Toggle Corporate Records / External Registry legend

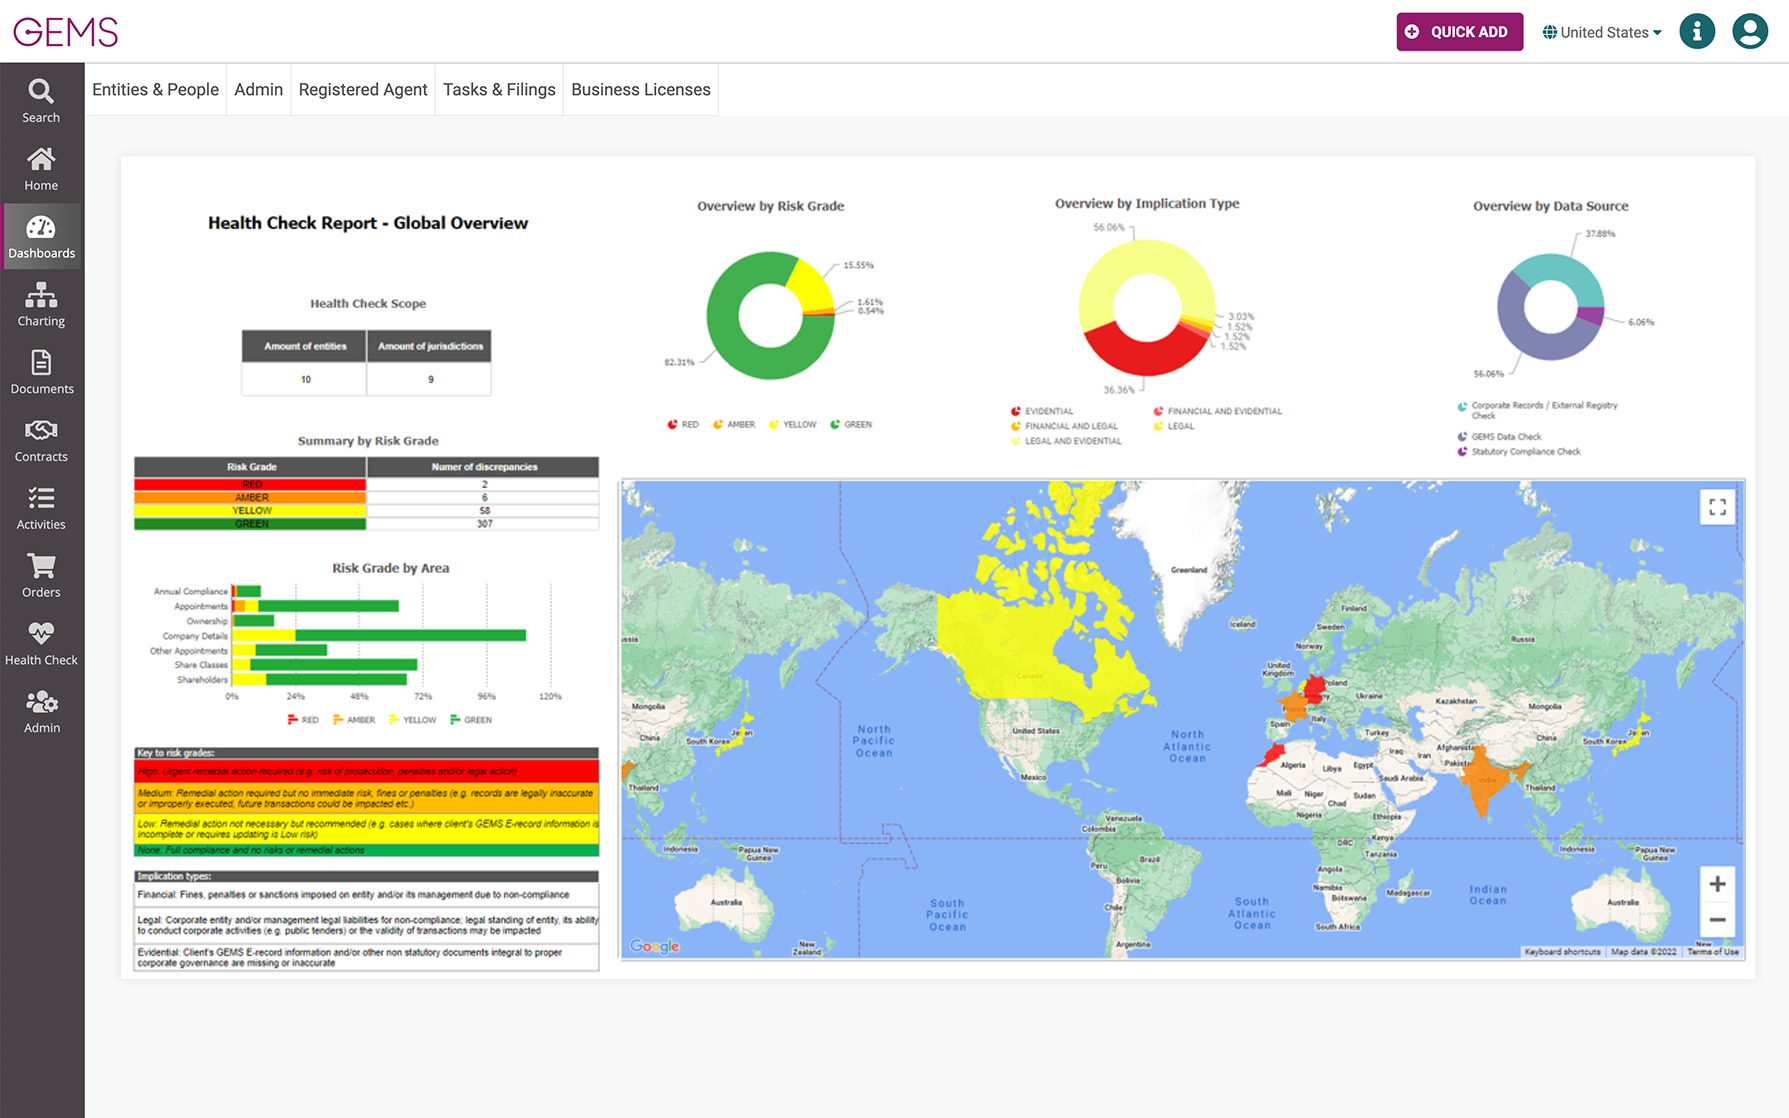click(1537, 410)
